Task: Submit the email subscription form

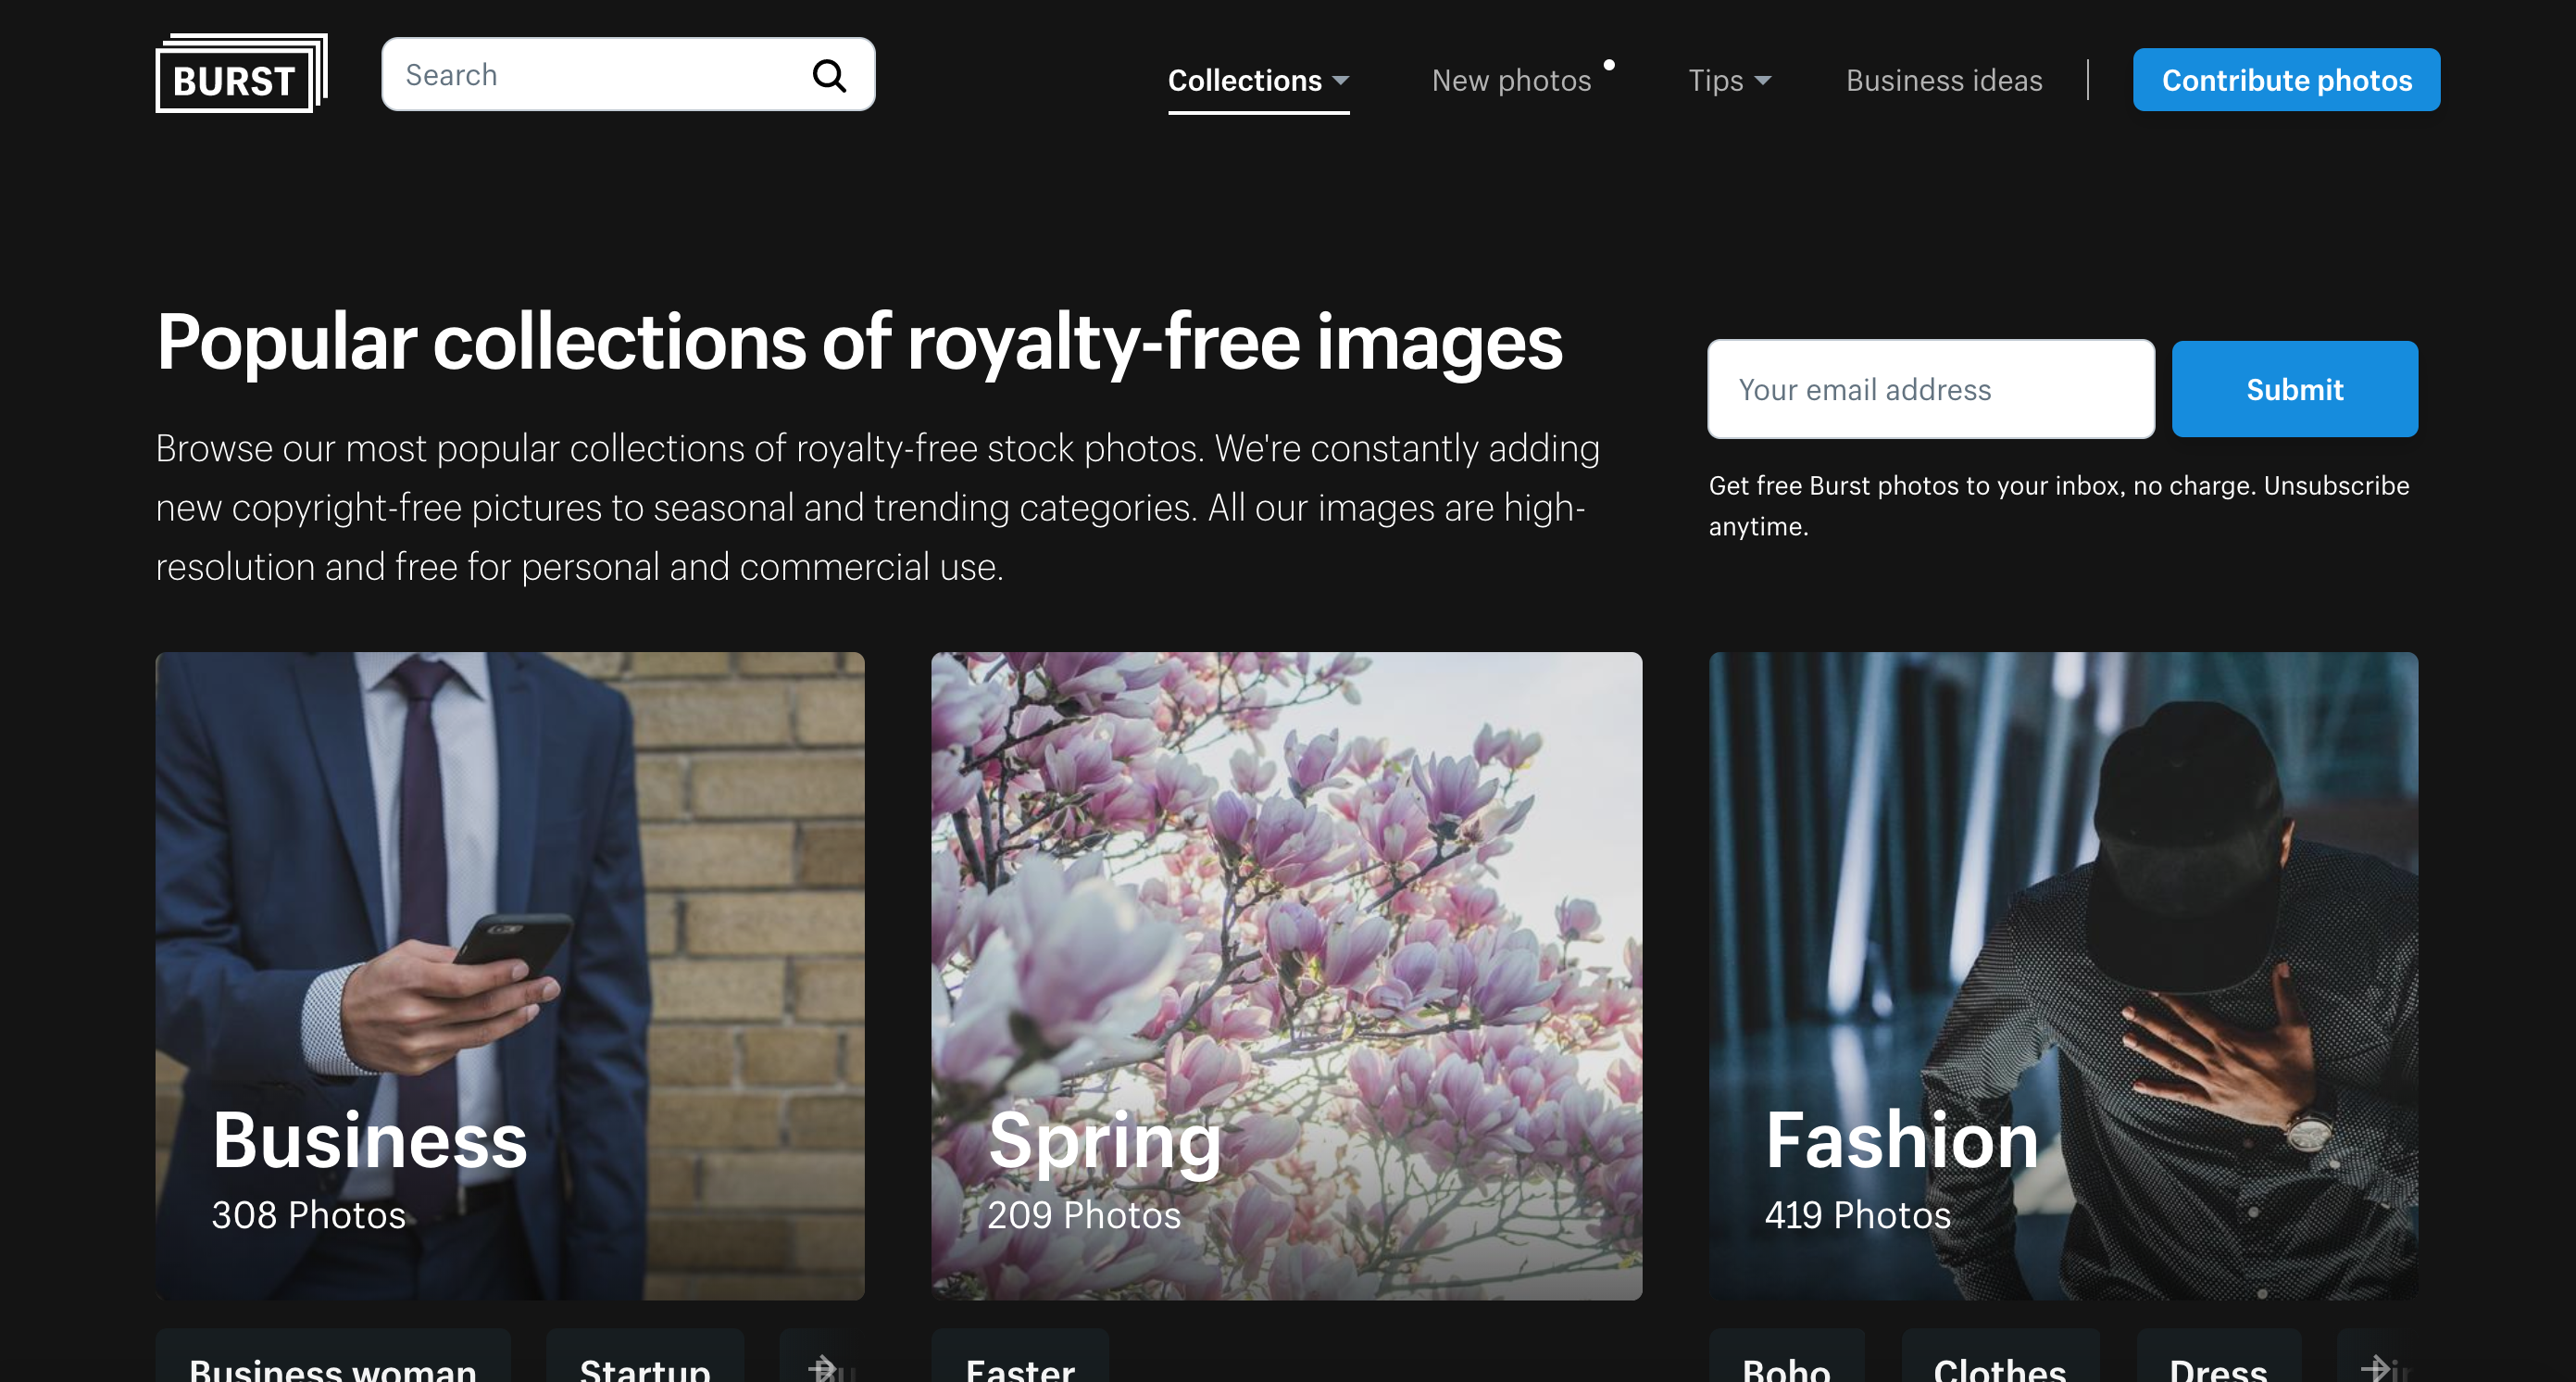Action: click(x=2294, y=389)
